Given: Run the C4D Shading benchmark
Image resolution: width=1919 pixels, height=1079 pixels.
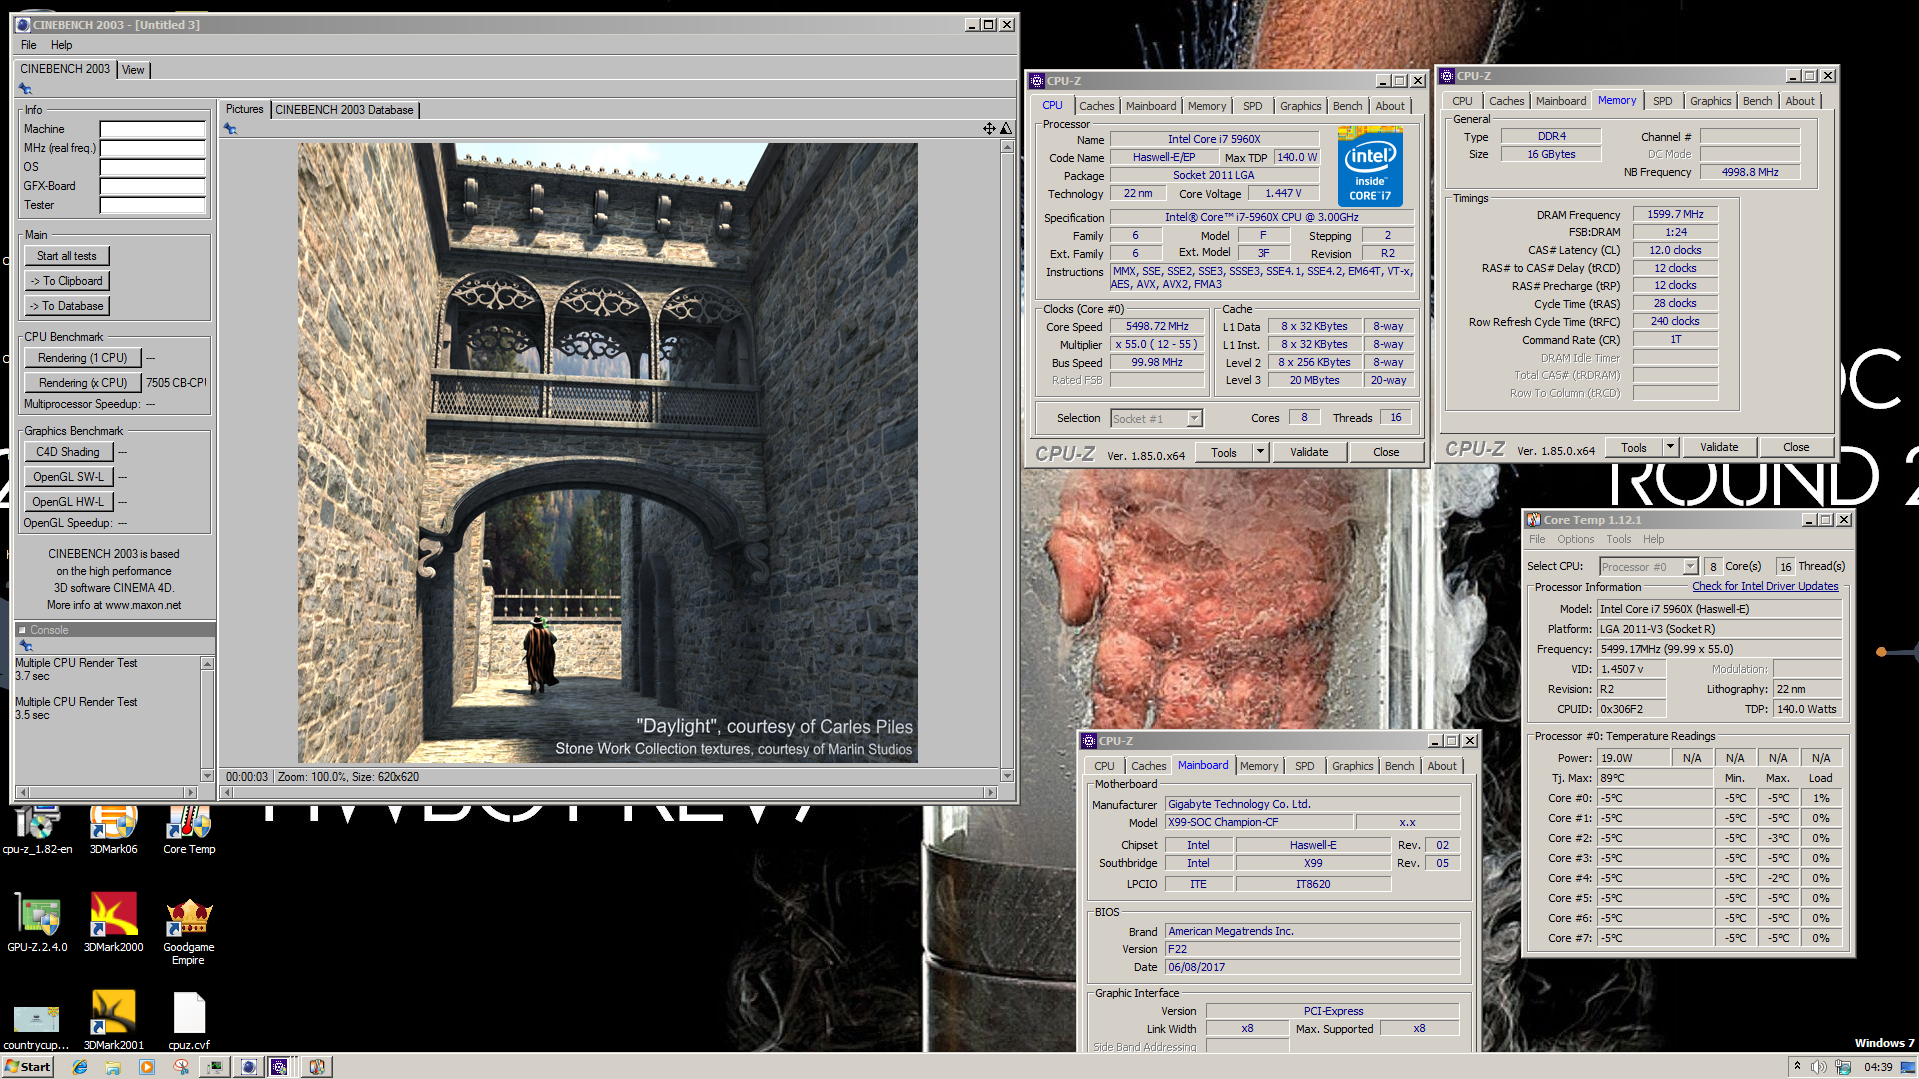Looking at the screenshot, I should click(x=68, y=452).
